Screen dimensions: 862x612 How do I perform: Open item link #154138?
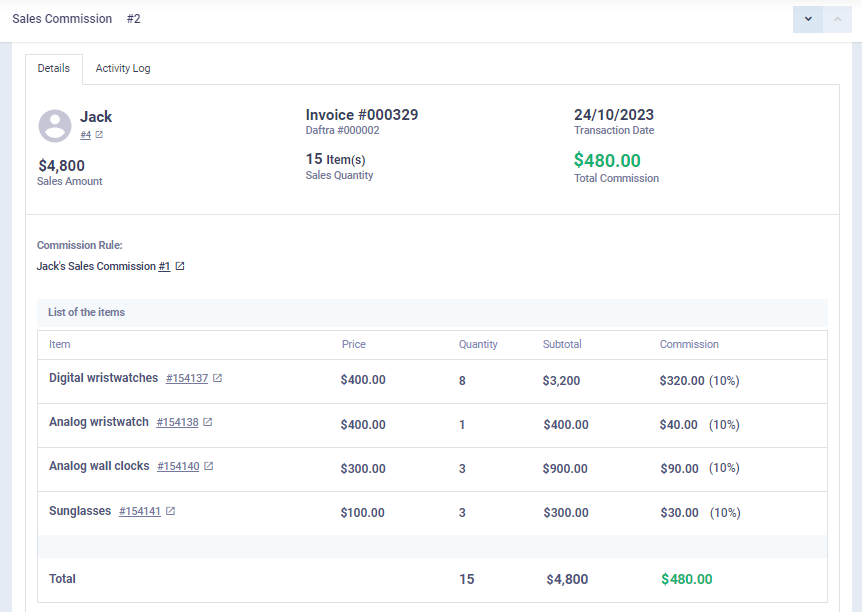[x=177, y=422]
